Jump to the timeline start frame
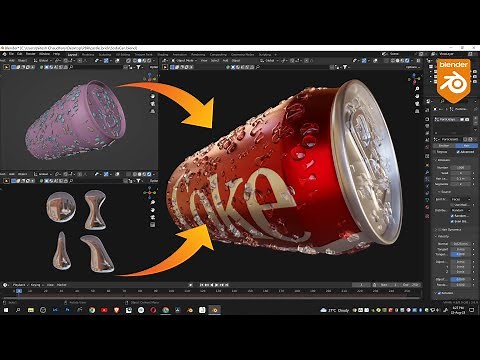Viewport: 480px width, 360px height. pyautogui.click(x=202, y=285)
